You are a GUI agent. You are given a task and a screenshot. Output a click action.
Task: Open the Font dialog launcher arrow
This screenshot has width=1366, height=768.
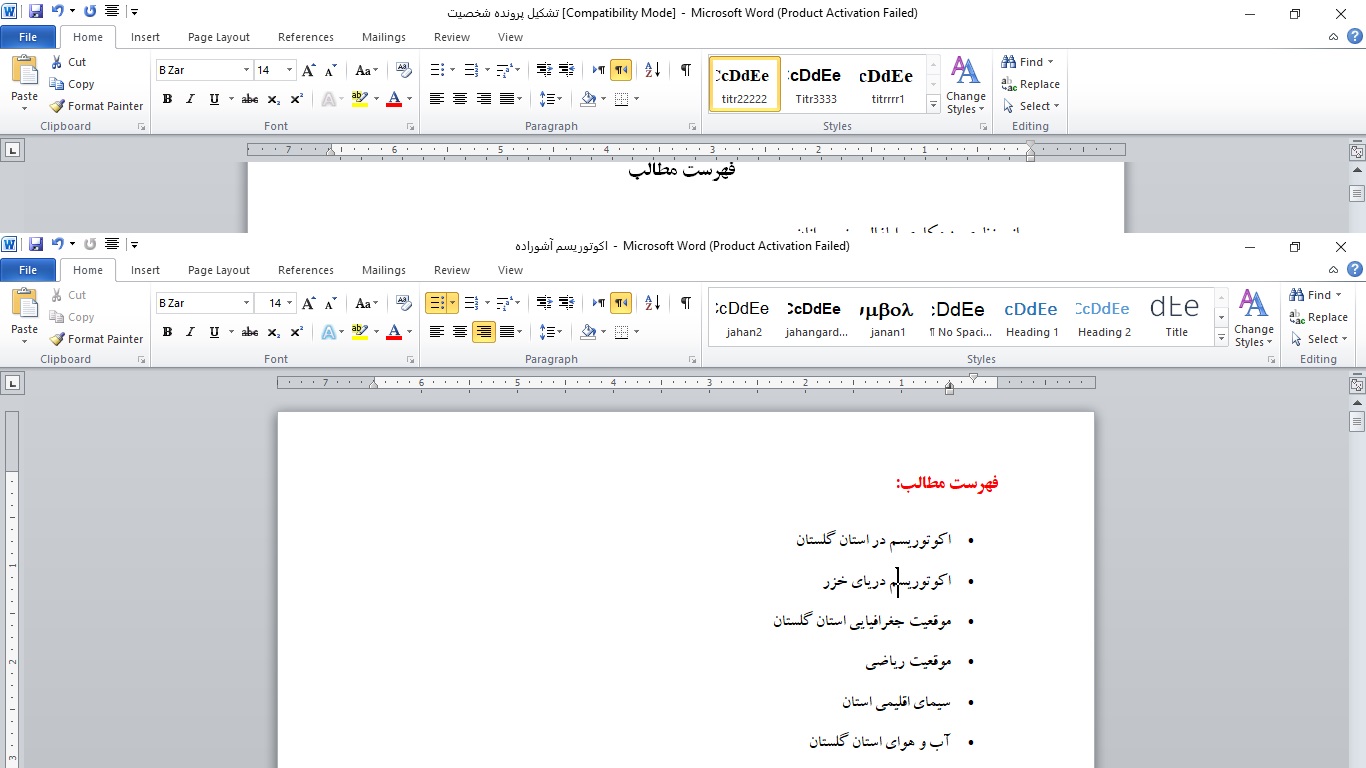(410, 359)
